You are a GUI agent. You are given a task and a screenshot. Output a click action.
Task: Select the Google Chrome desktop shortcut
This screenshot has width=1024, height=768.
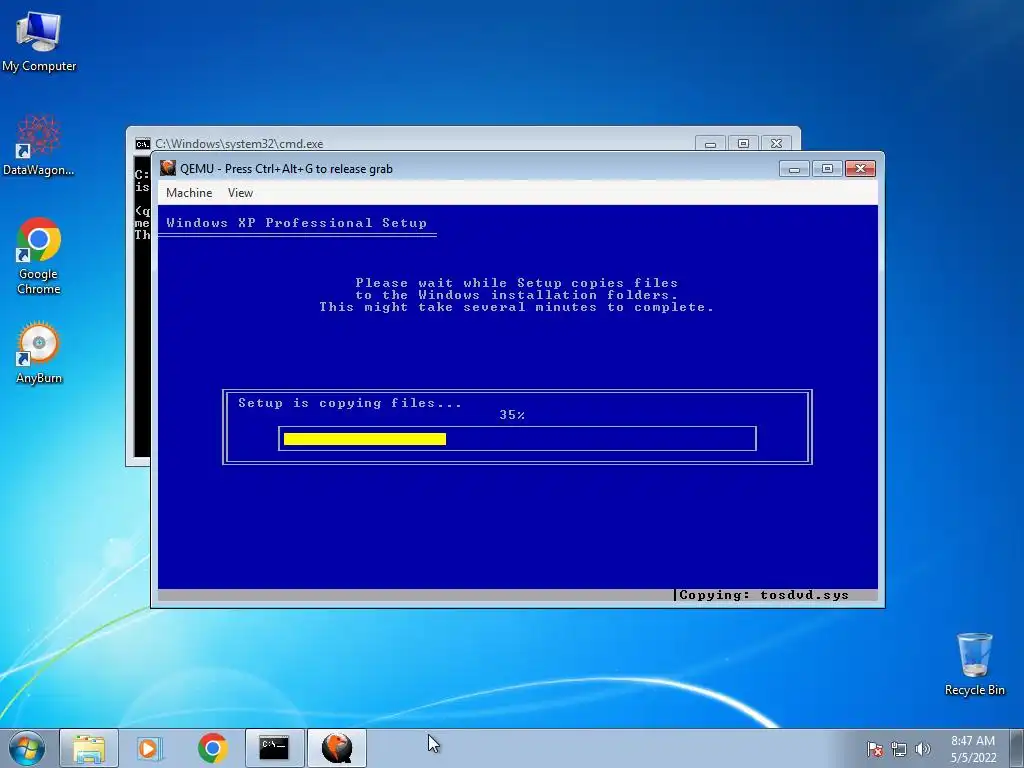click(39, 256)
